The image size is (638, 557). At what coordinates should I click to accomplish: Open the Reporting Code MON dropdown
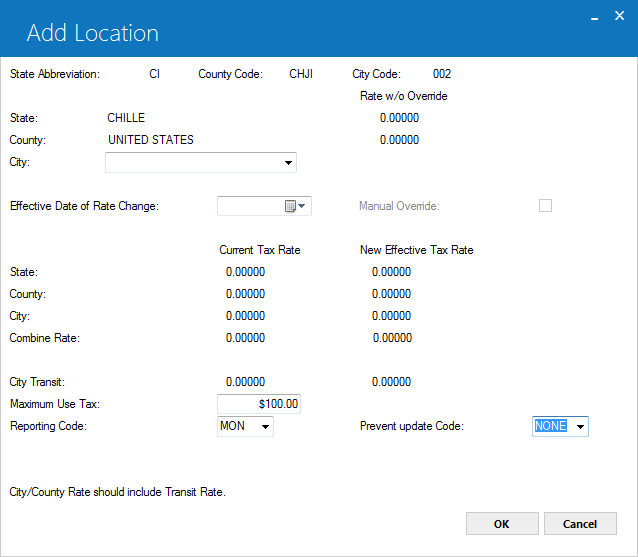click(265, 426)
